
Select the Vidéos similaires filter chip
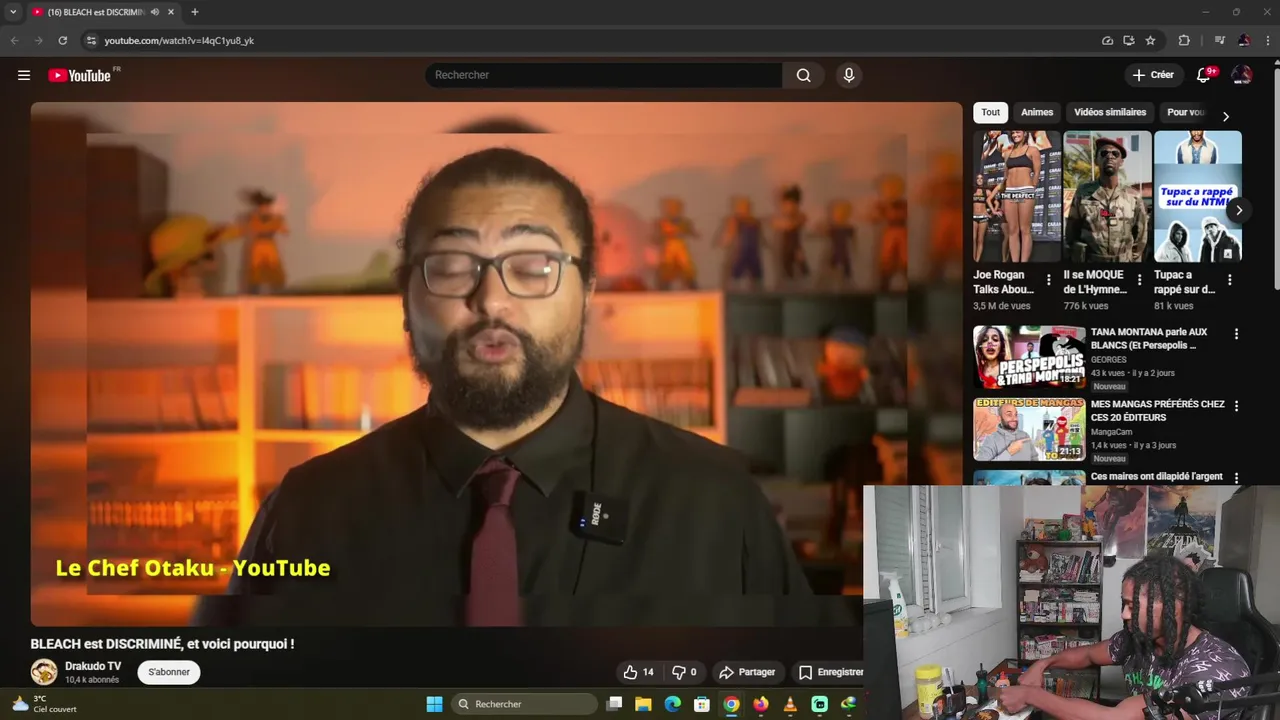coord(1110,112)
